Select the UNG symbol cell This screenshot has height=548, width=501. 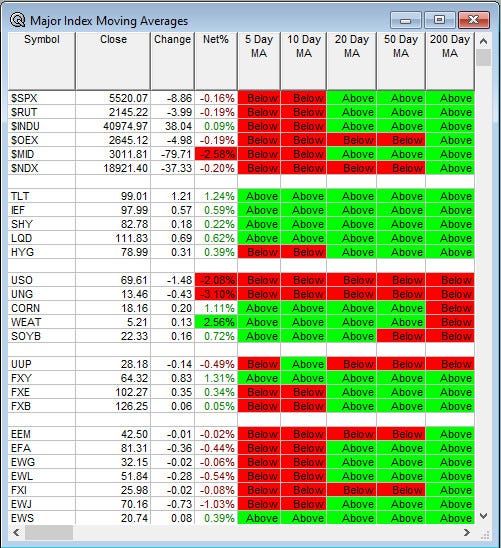[x=42, y=294]
